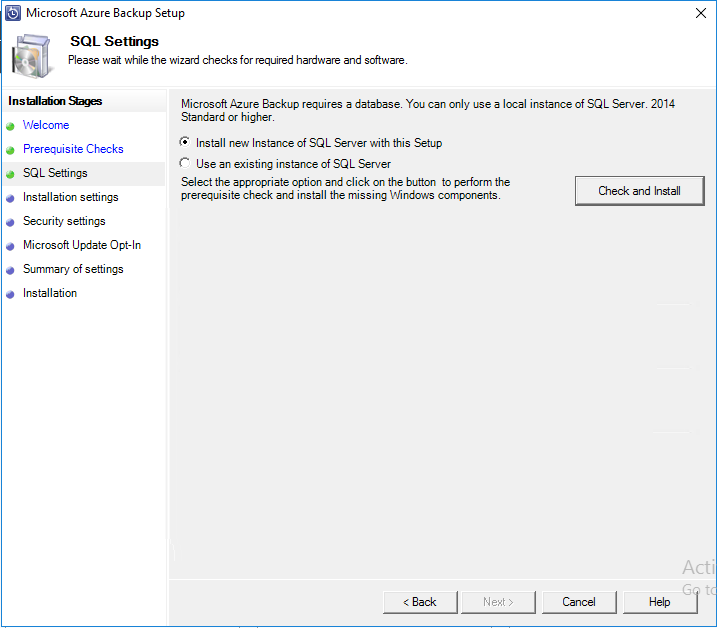Choose Use an existing instance of SQL Server

pos(185,163)
